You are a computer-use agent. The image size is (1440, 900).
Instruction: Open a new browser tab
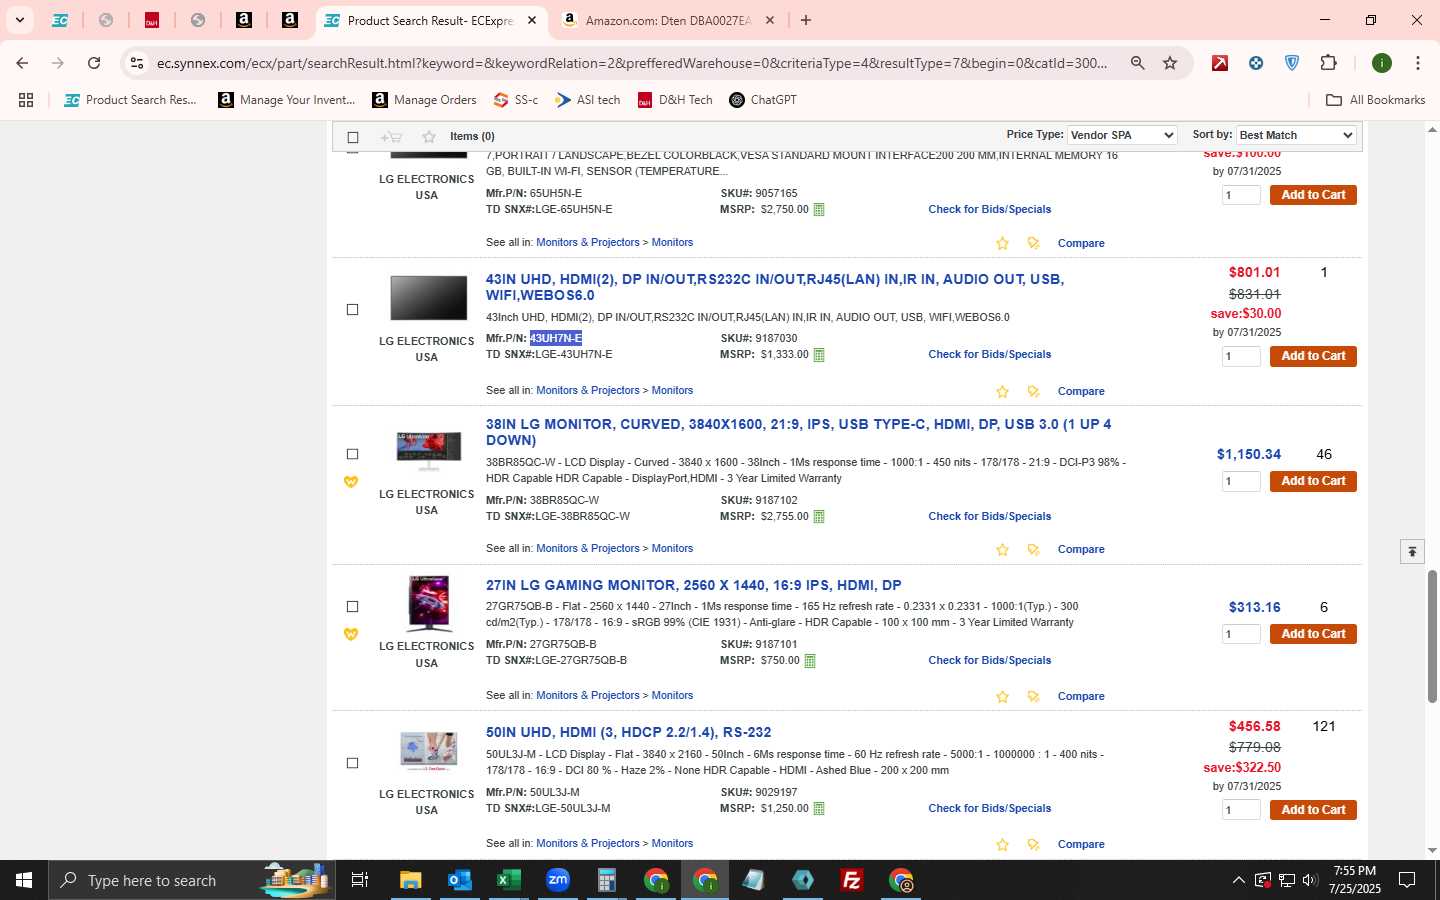pyautogui.click(x=806, y=20)
